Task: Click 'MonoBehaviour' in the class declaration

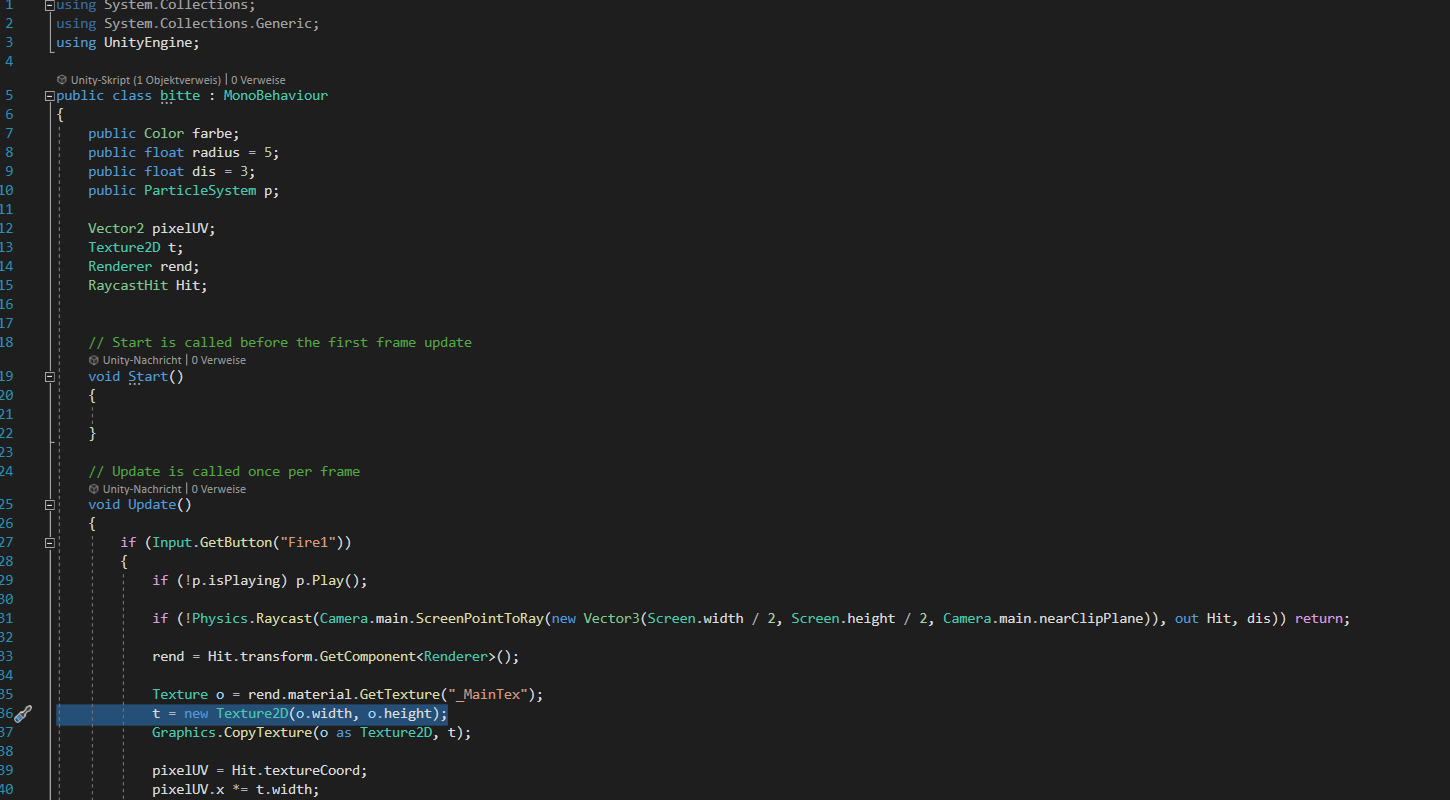Action: pyautogui.click(x=275, y=95)
